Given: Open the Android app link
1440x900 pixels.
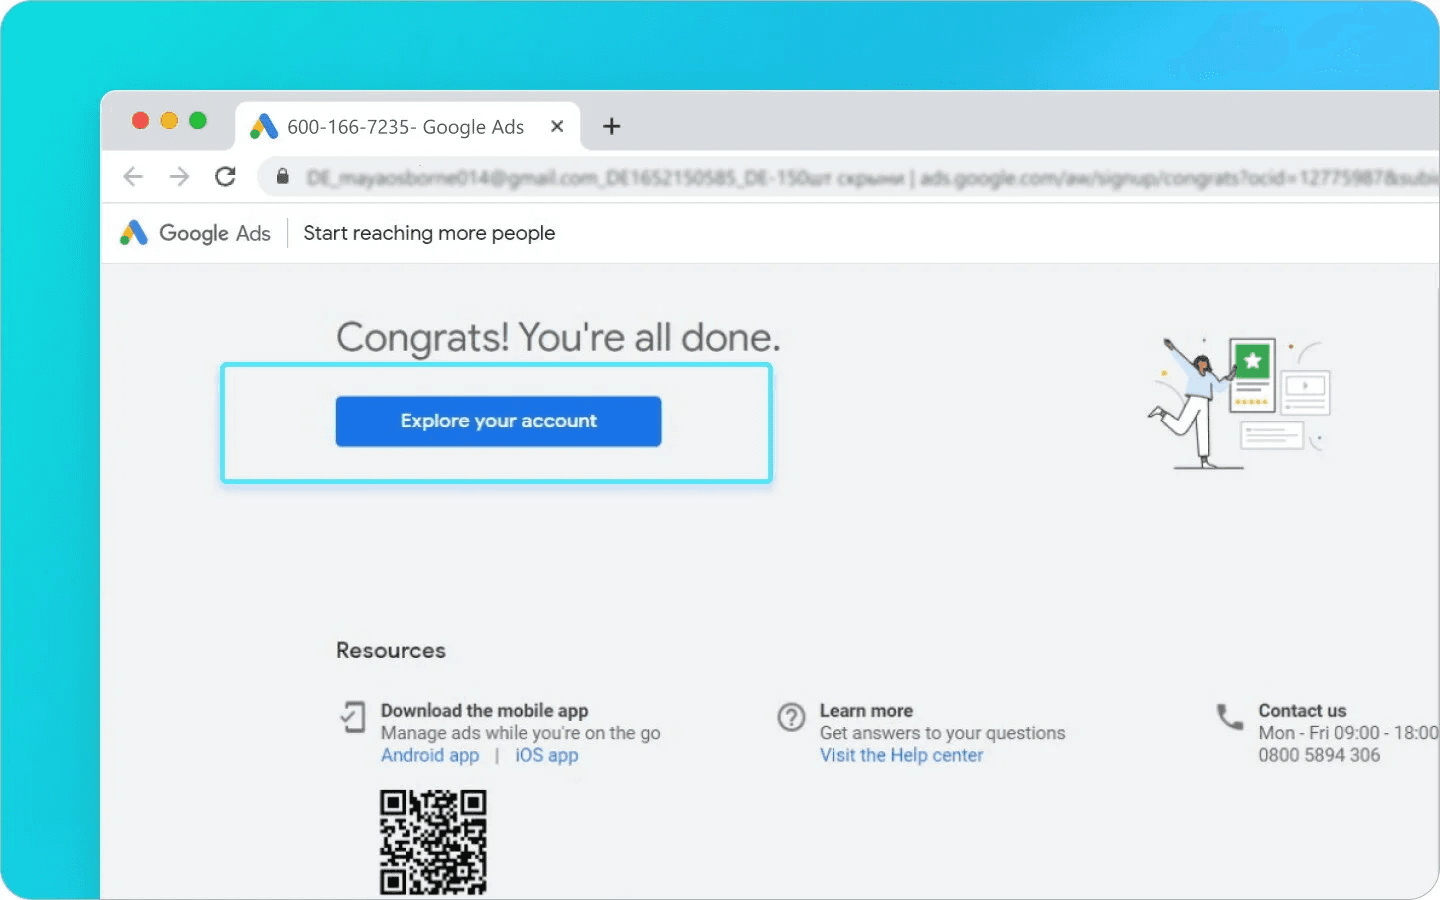Looking at the screenshot, I should pos(430,755).
